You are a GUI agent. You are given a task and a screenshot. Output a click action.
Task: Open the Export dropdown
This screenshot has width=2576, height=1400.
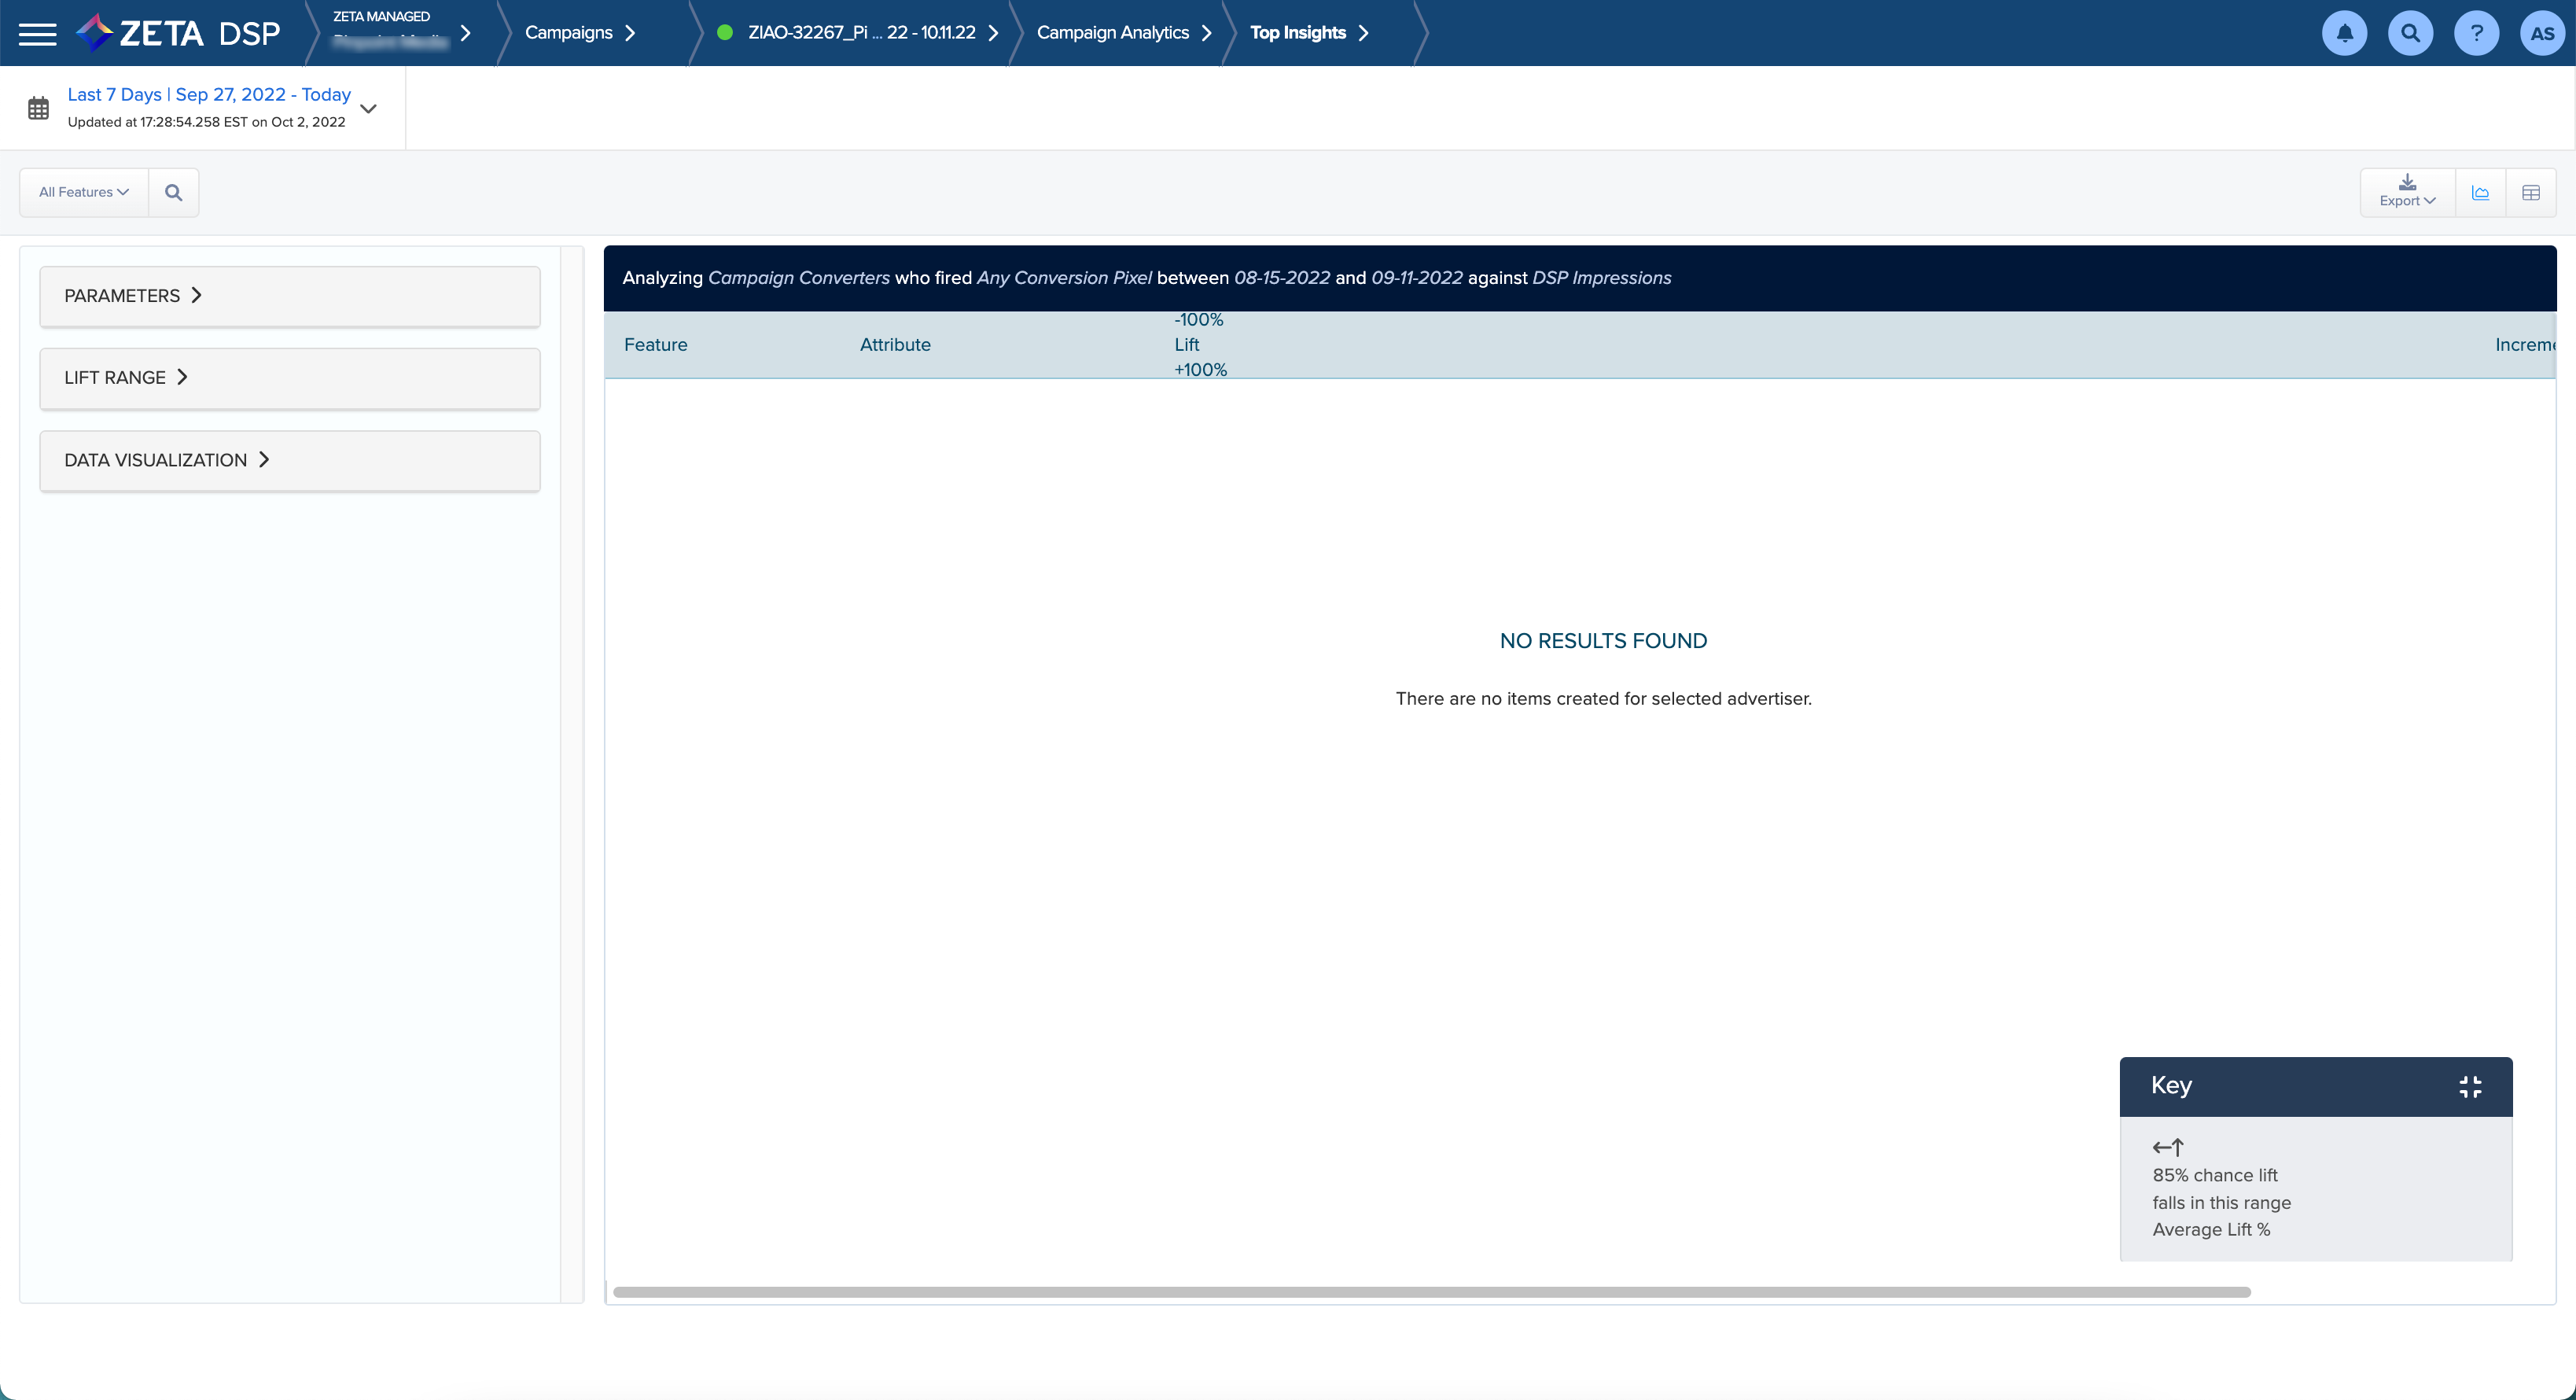2407,191
